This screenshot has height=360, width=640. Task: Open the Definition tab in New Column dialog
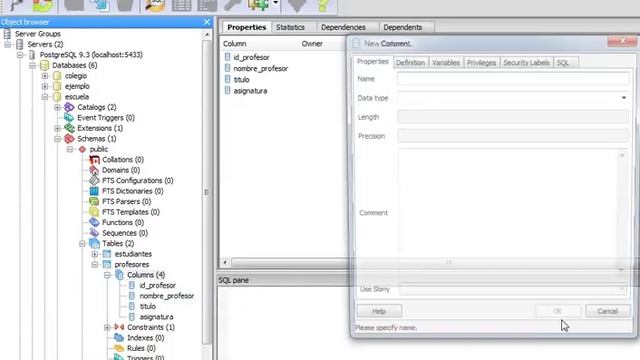(x=411, y=62)
